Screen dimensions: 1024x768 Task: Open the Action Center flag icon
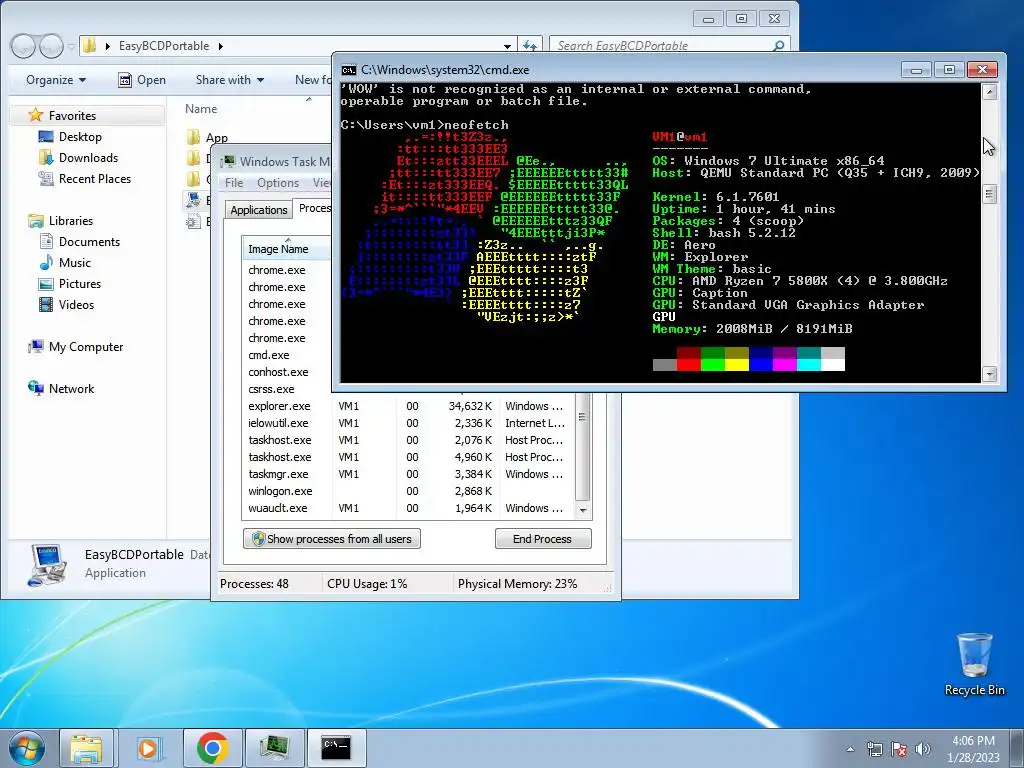coord(899,749)
